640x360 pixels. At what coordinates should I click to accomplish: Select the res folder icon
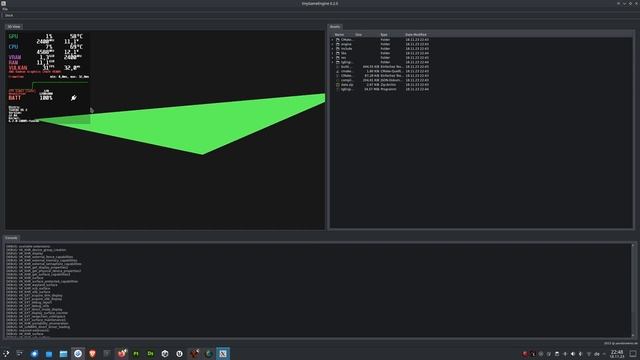click(x=338, y=58)
